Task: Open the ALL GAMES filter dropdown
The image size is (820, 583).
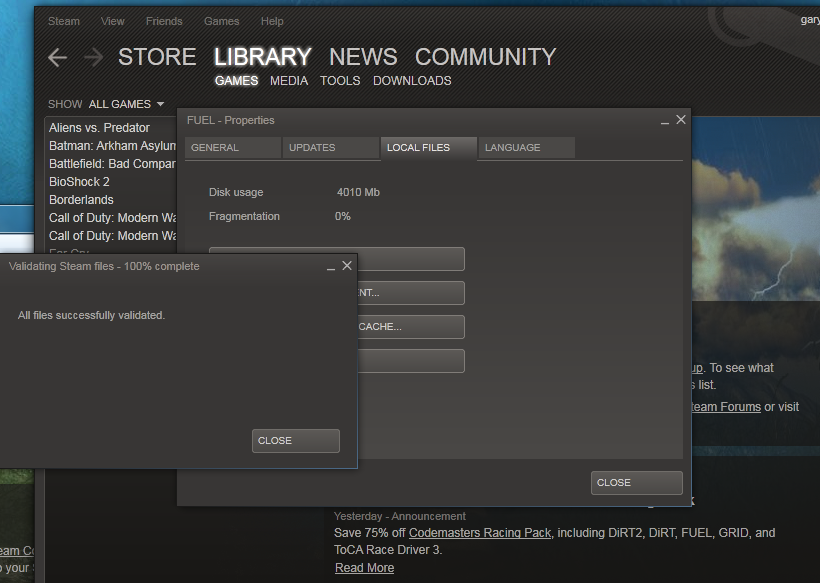Action: point(126,104)
